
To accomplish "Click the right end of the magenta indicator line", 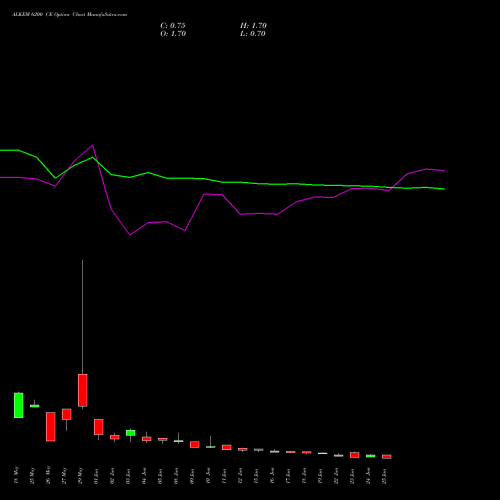I will [444, 171].
